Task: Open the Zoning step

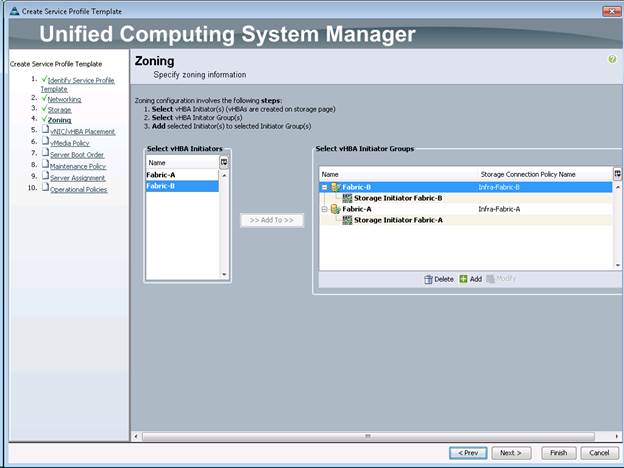Action: 60,120
